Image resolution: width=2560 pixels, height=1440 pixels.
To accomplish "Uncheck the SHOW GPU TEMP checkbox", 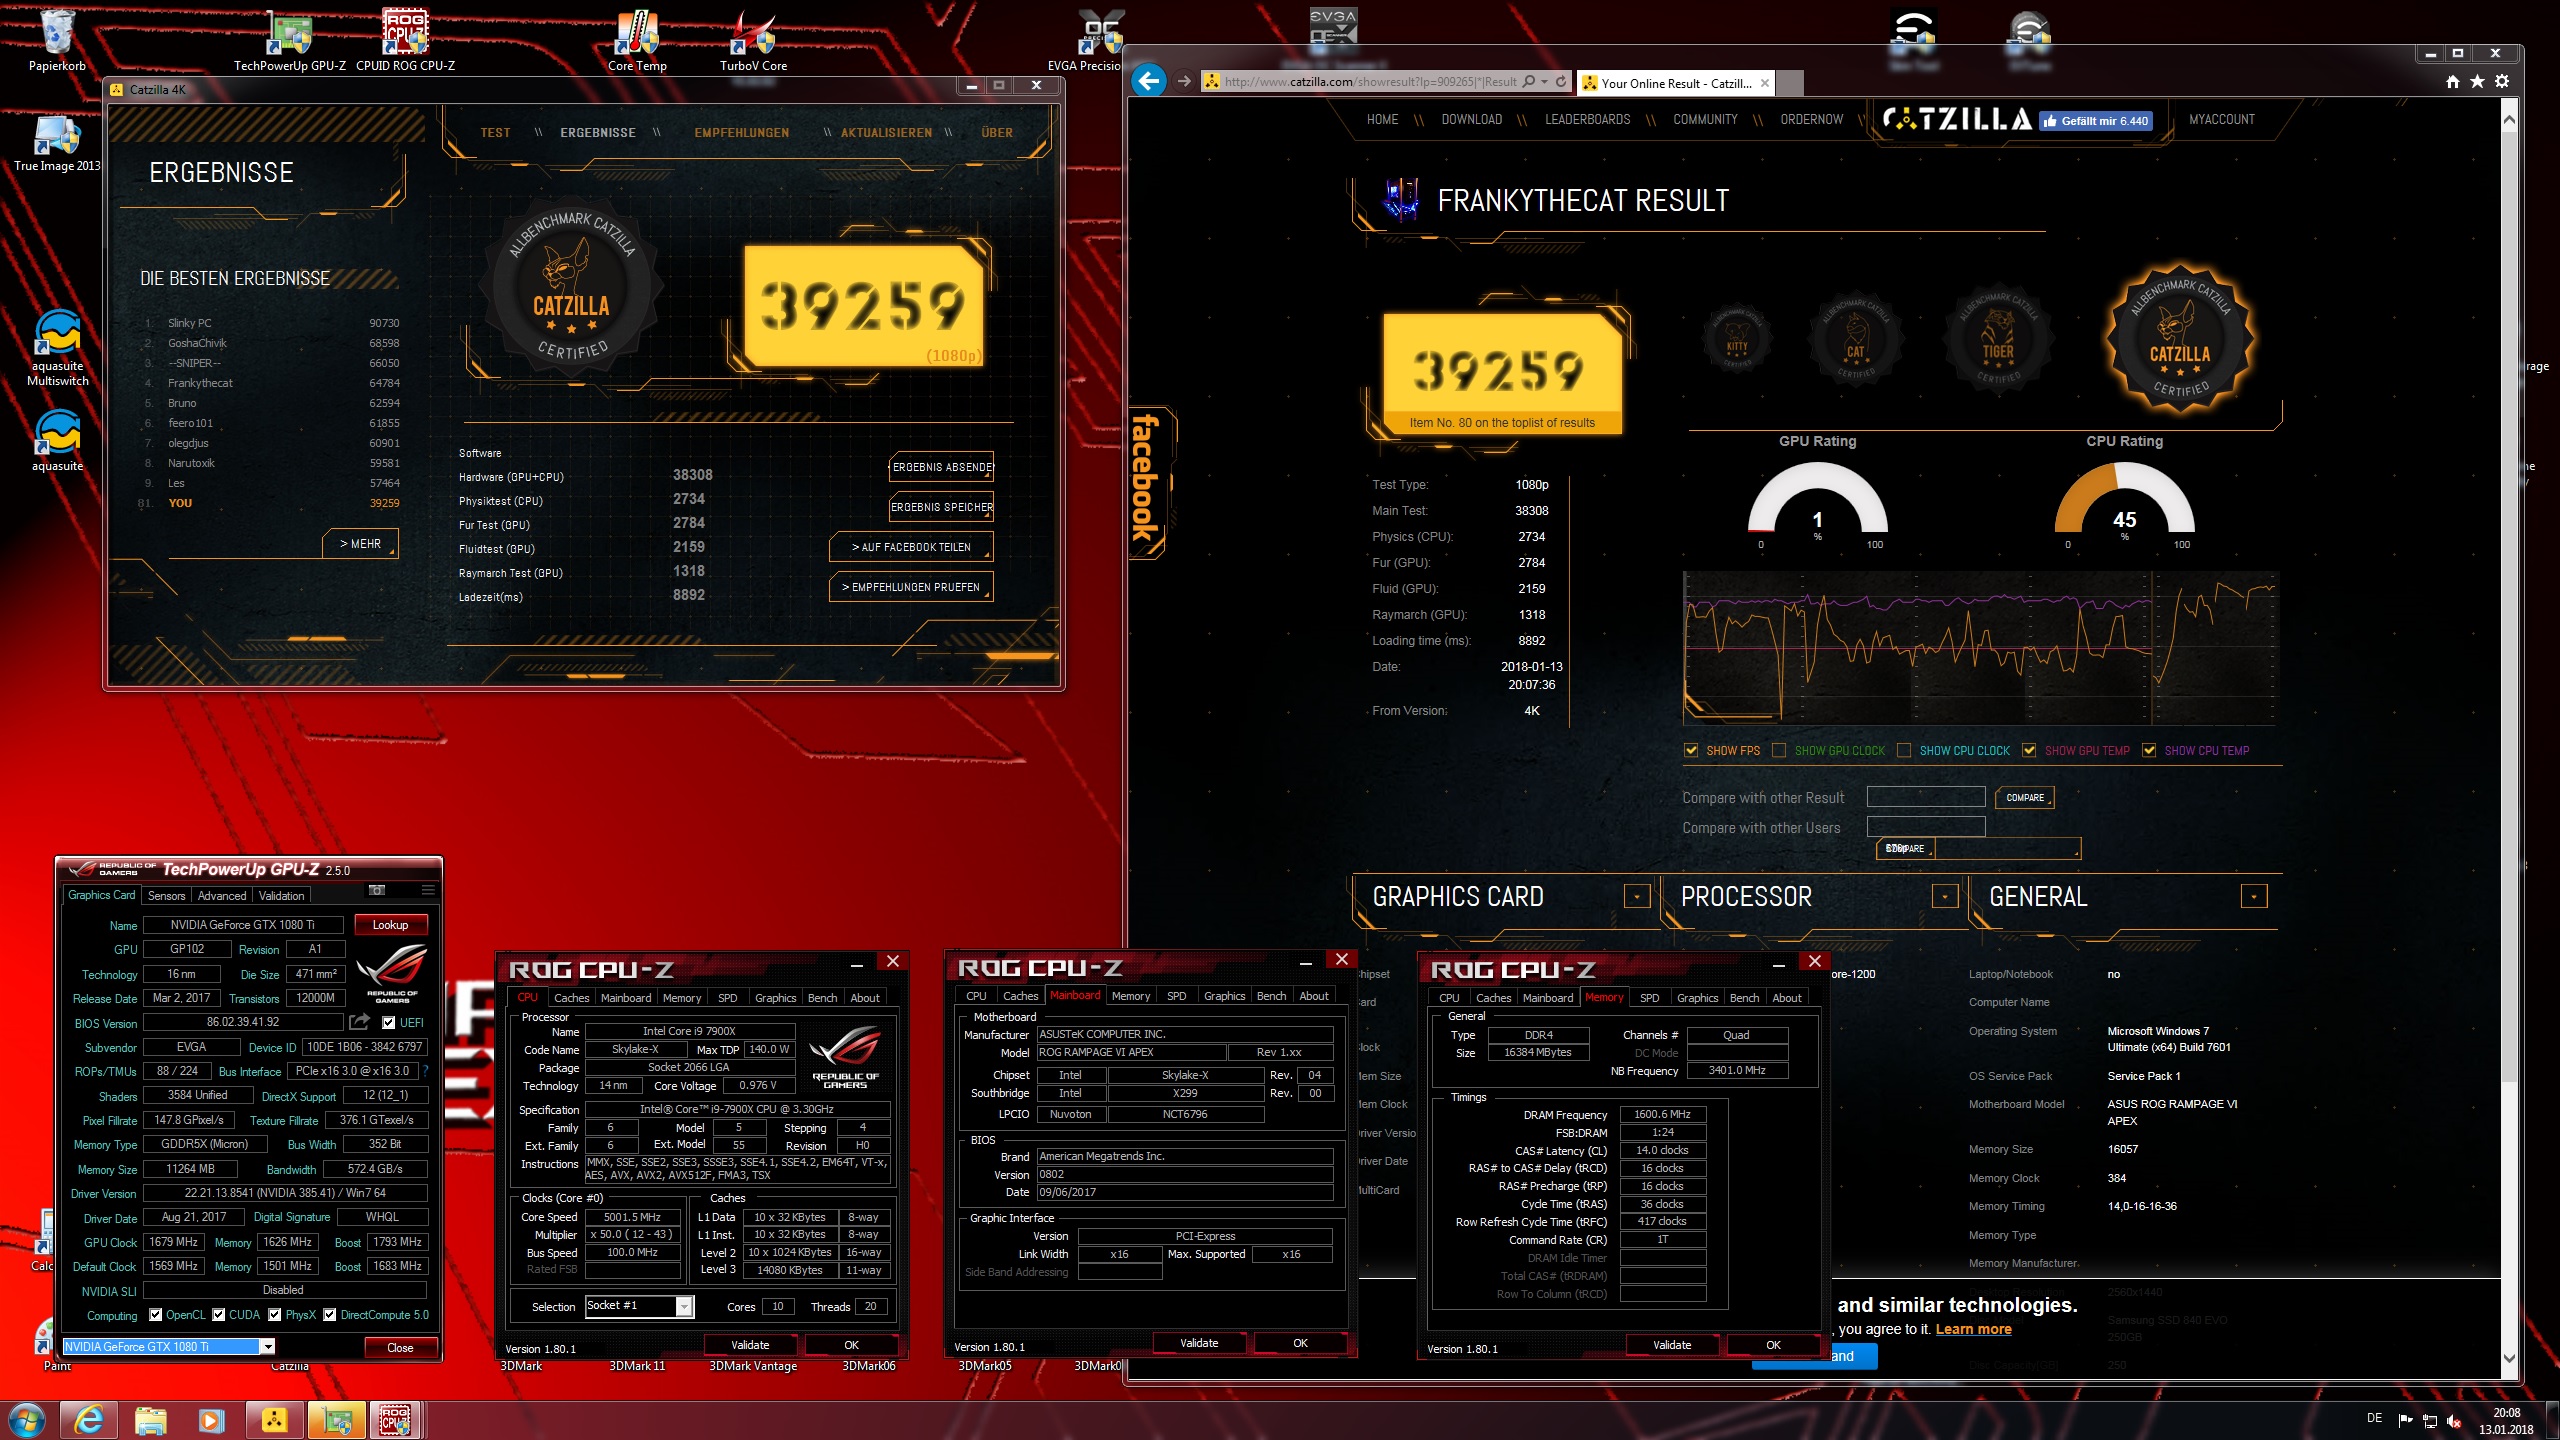I will click(x=2029, y=750).
